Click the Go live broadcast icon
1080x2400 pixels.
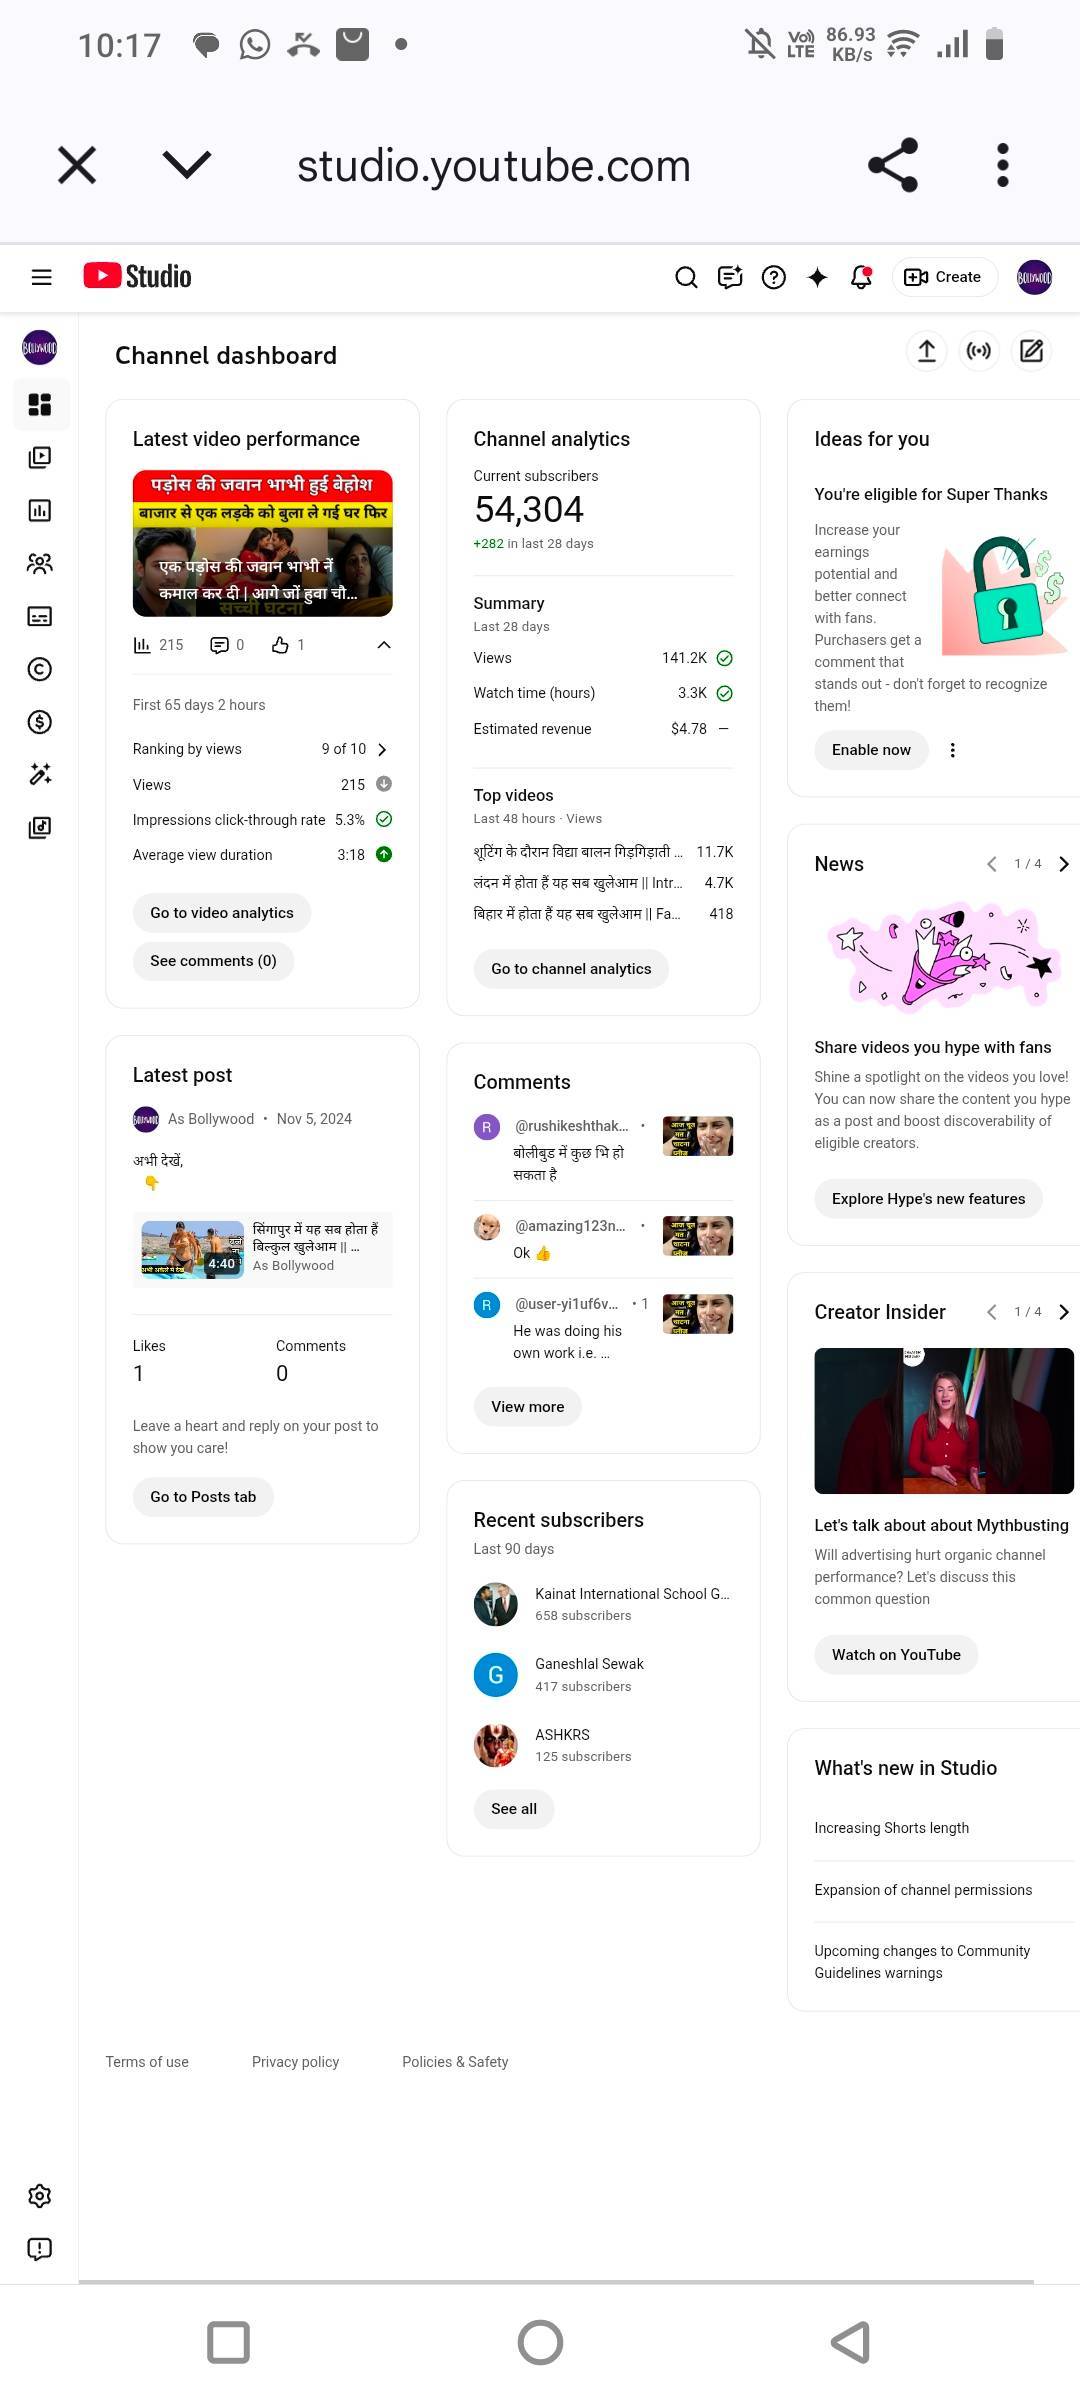979,351
